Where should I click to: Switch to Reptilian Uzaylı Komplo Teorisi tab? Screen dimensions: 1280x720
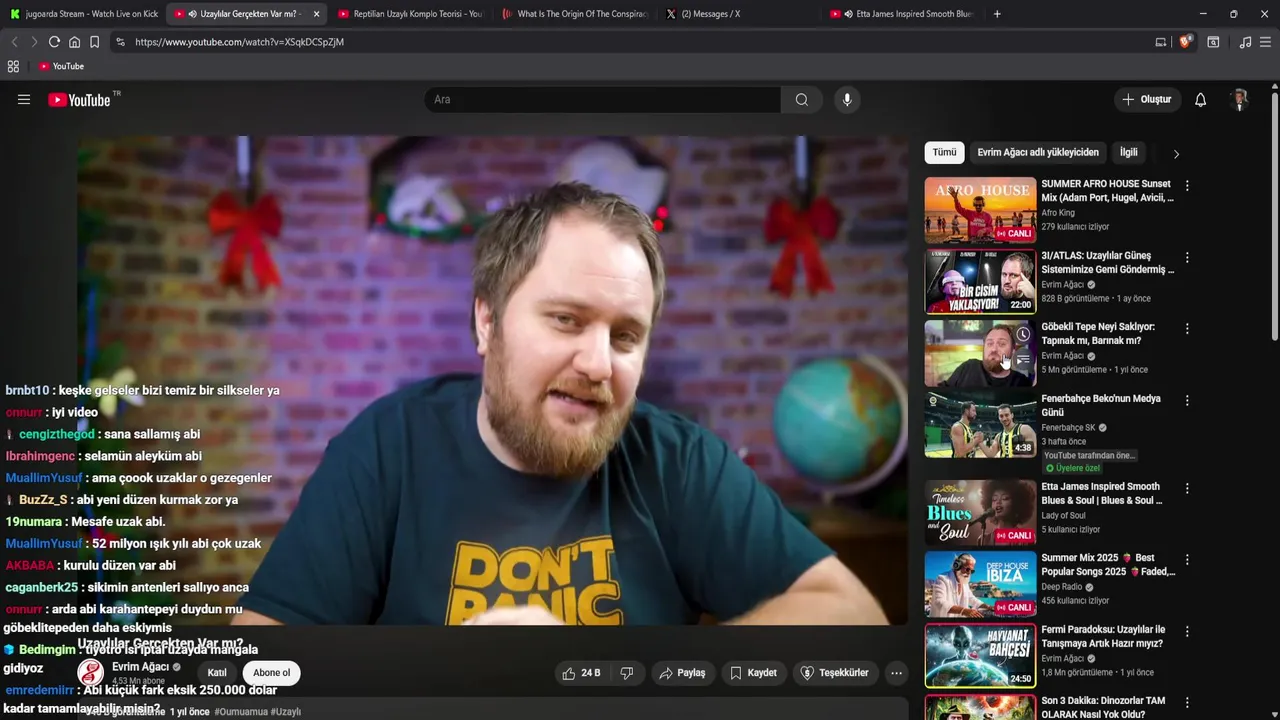point(410,14)
